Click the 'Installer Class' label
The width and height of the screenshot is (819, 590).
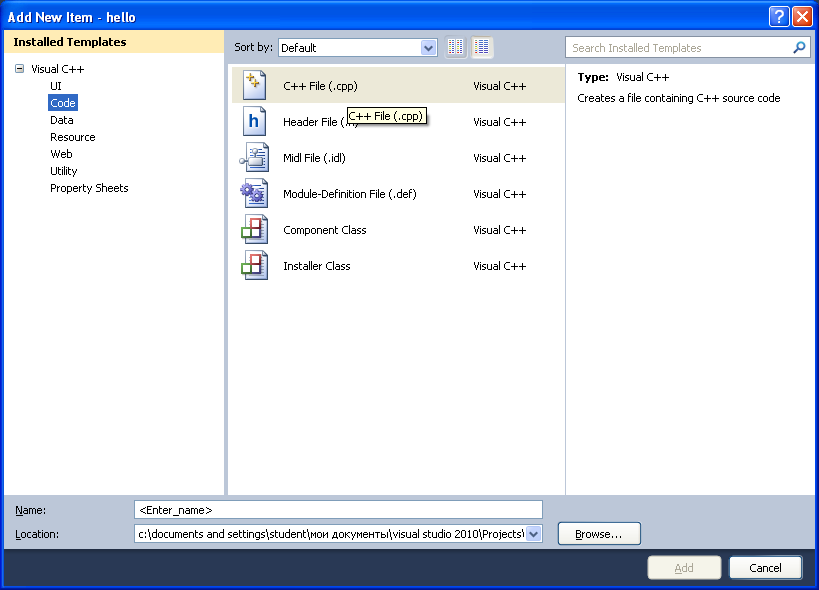317,266
